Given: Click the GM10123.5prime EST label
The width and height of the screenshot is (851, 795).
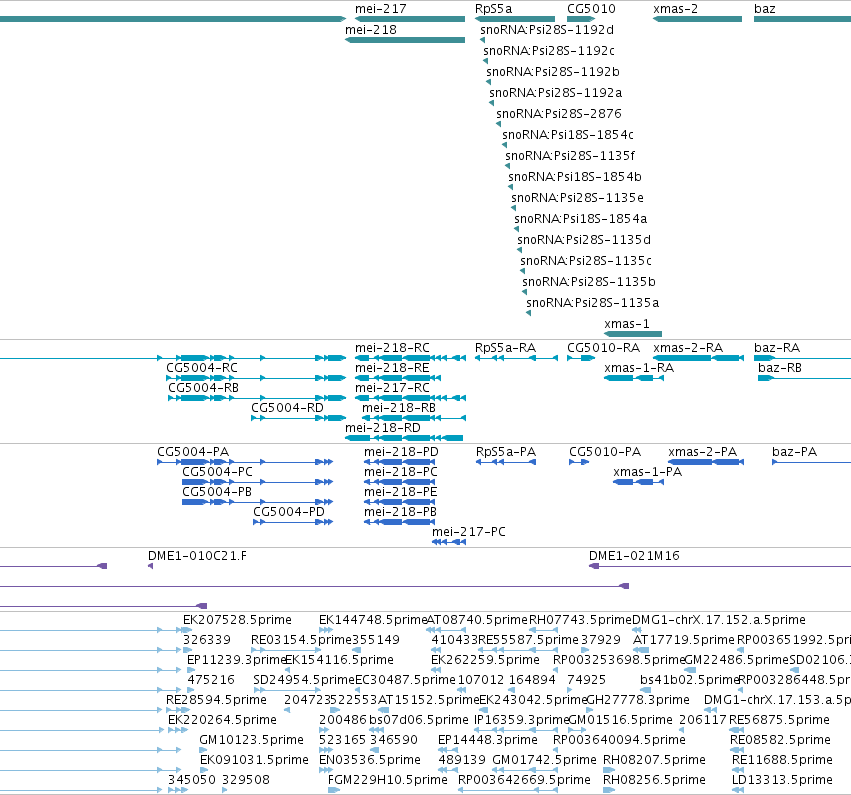Looking at the screenshot, I should click(251, 740).
